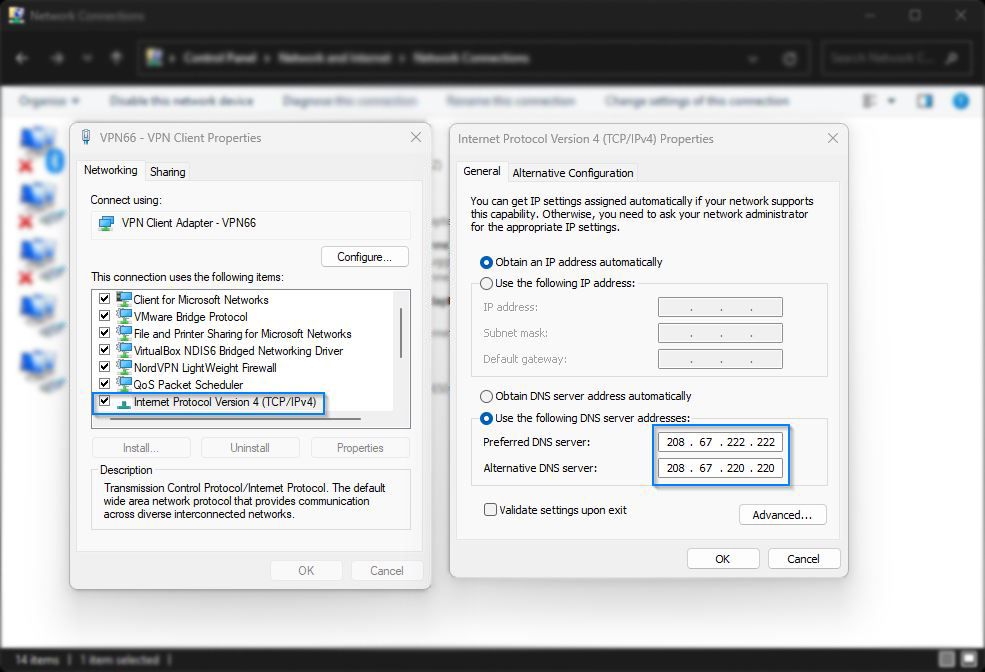Screen dimensions: 985x672
Task: Click the Configure button
Action: click(x=364, y=256)
